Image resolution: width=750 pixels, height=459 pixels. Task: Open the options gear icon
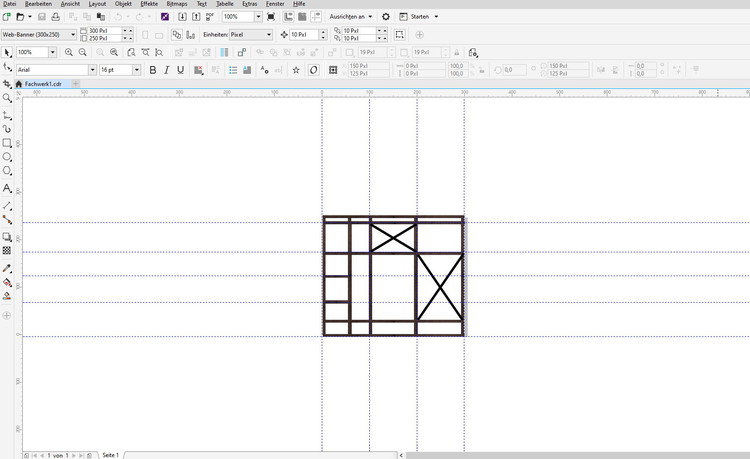pos(386,17)
